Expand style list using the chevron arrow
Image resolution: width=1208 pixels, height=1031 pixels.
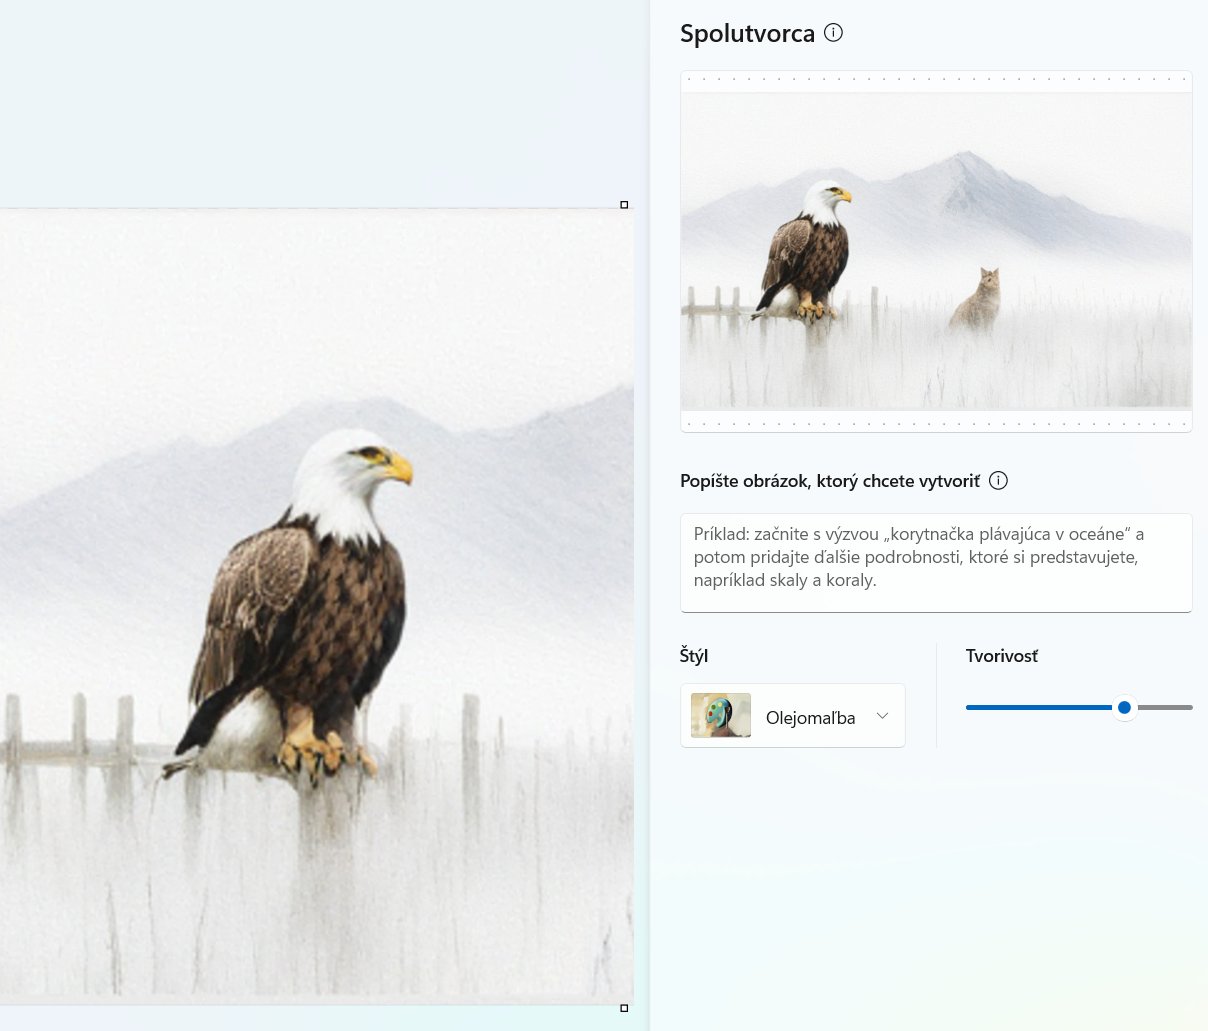point(882,716)
